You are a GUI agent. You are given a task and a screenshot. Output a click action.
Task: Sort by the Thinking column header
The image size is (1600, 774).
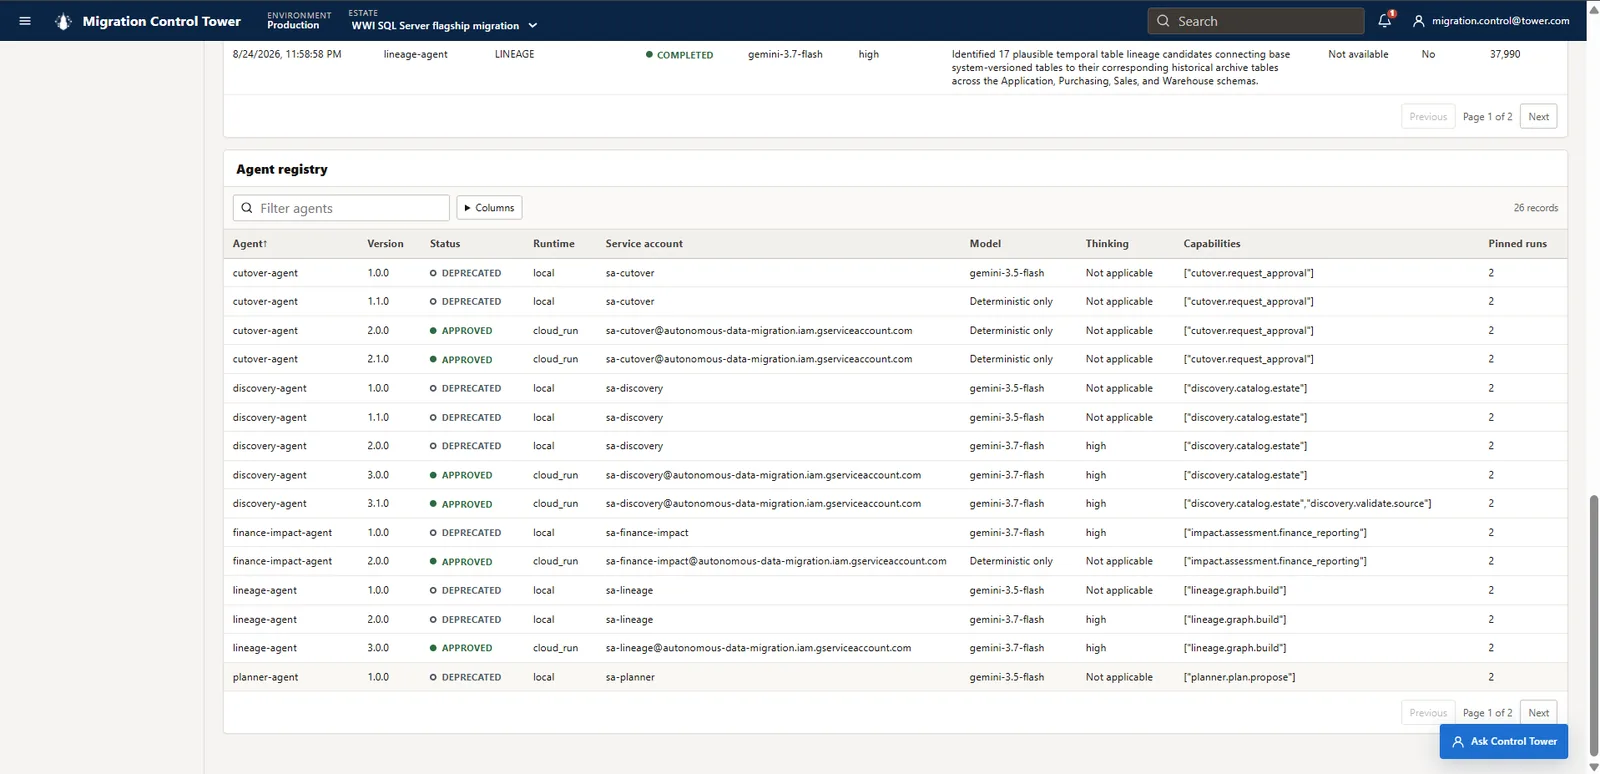(1107, 244)
